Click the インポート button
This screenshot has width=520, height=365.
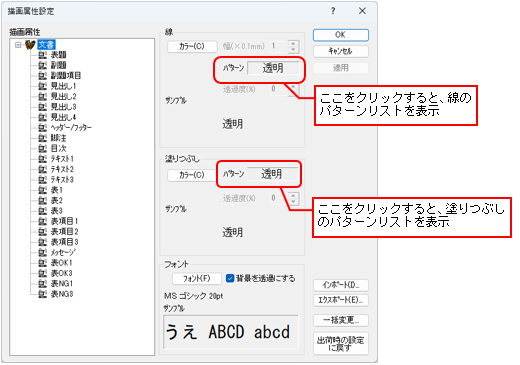[x=341, y=285]
